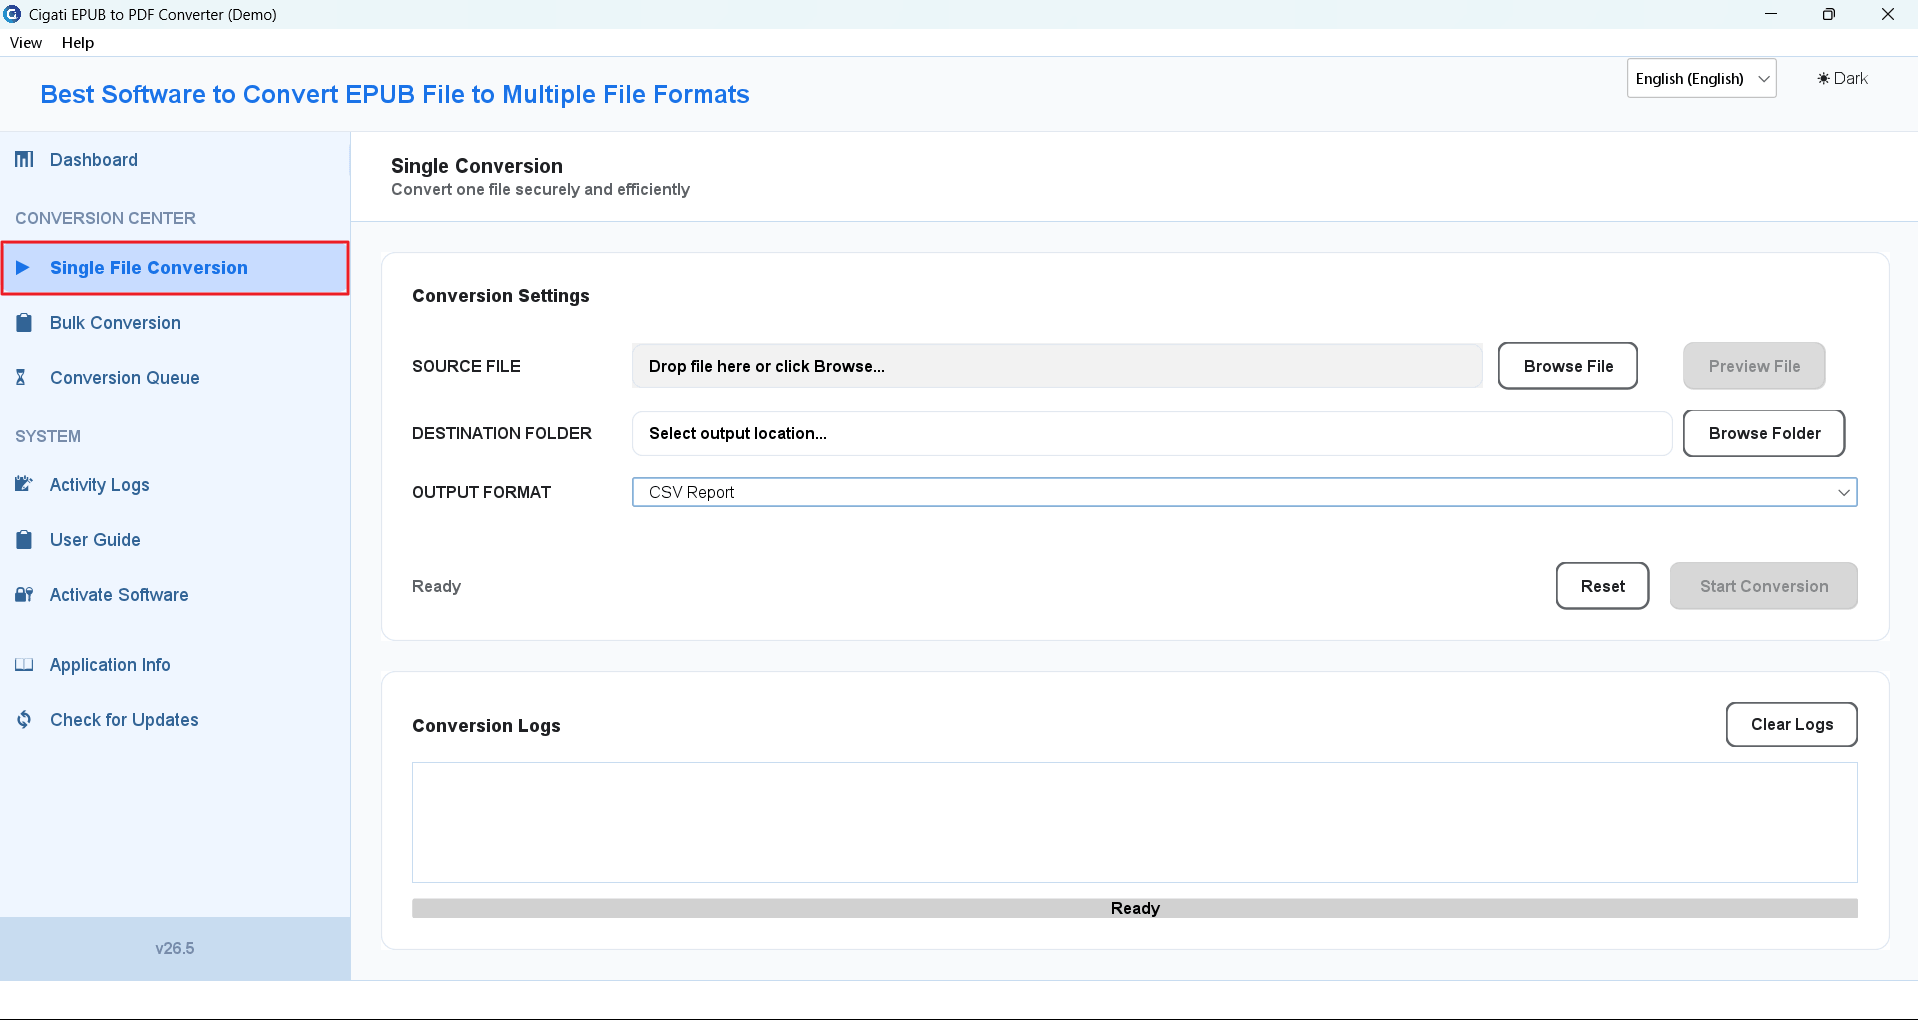The height and width of the screenshot is (1020, 1918).
Task: Click the Browse Folder button
Action: 1763,433
